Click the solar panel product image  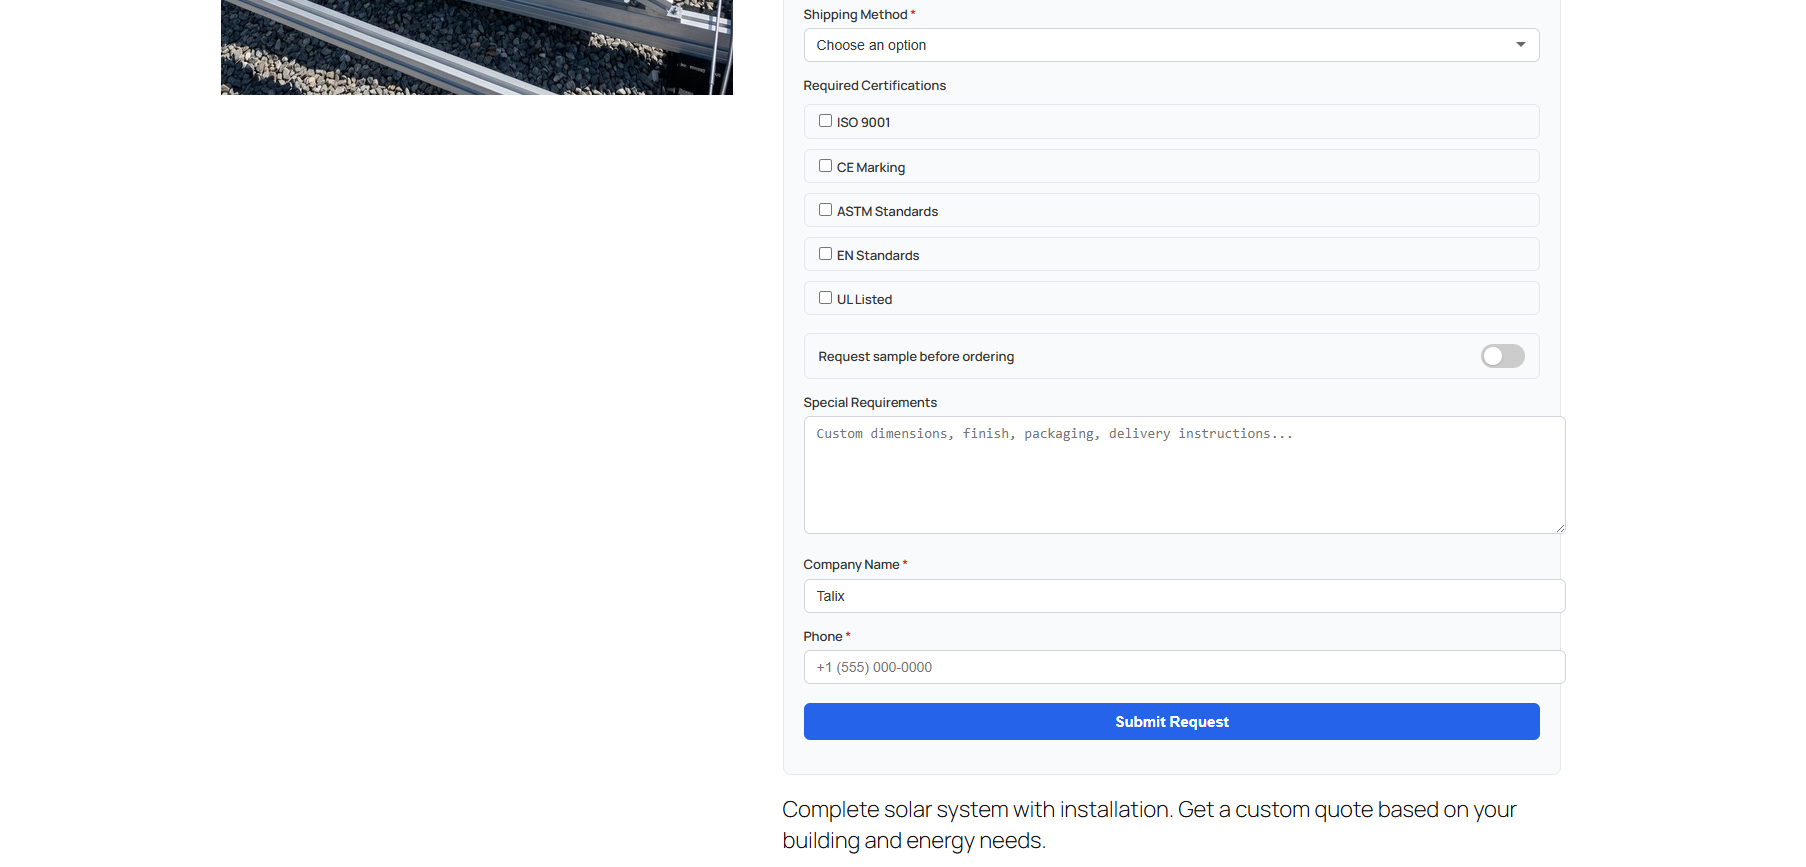(476, 47)
